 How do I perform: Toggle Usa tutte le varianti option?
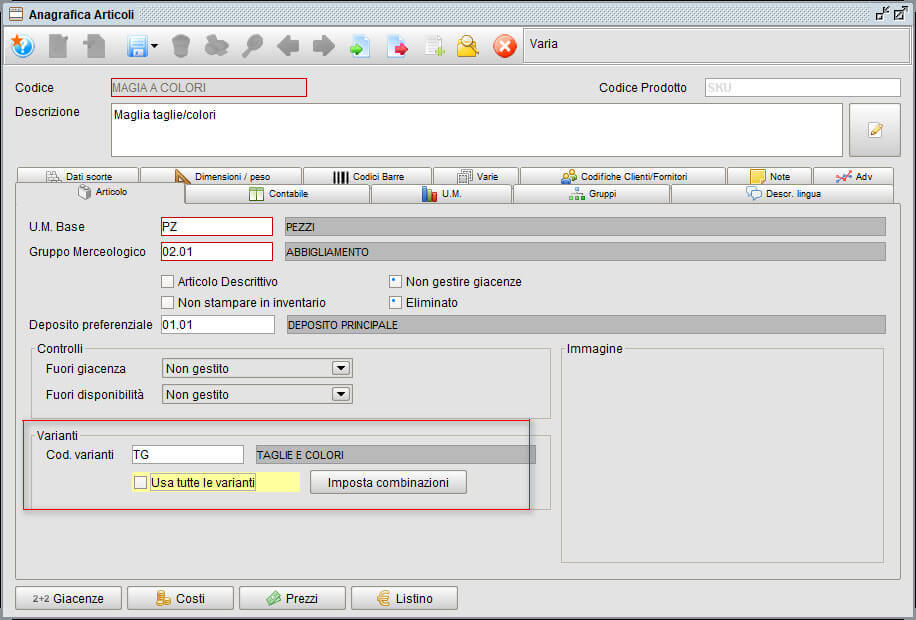[140, 481]
